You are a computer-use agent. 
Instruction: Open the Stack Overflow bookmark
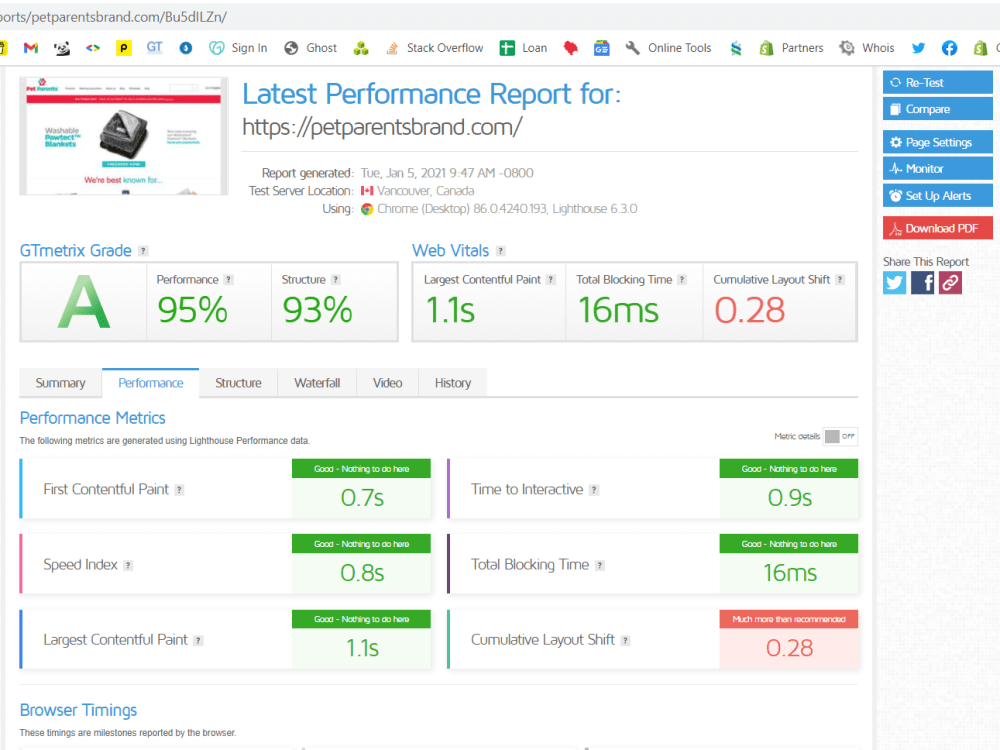tap(435, 48)
